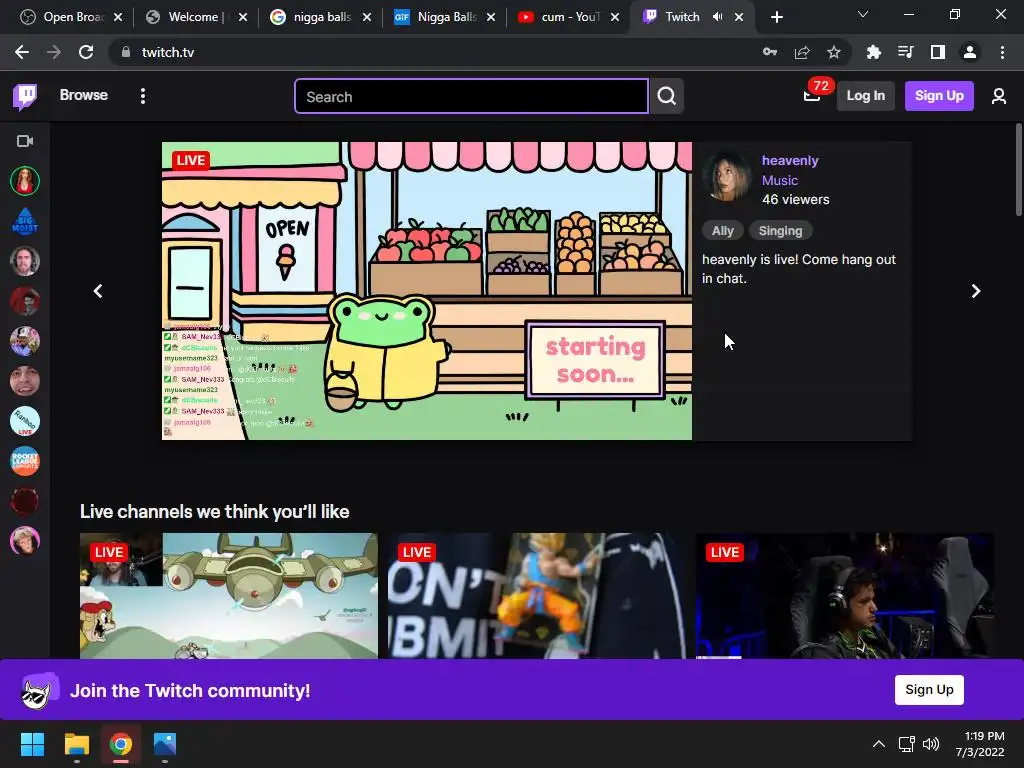Viewport: 1024px width, 768px height.
Task: Click the Chrome taskbar icon
Action: pos(120,744)
